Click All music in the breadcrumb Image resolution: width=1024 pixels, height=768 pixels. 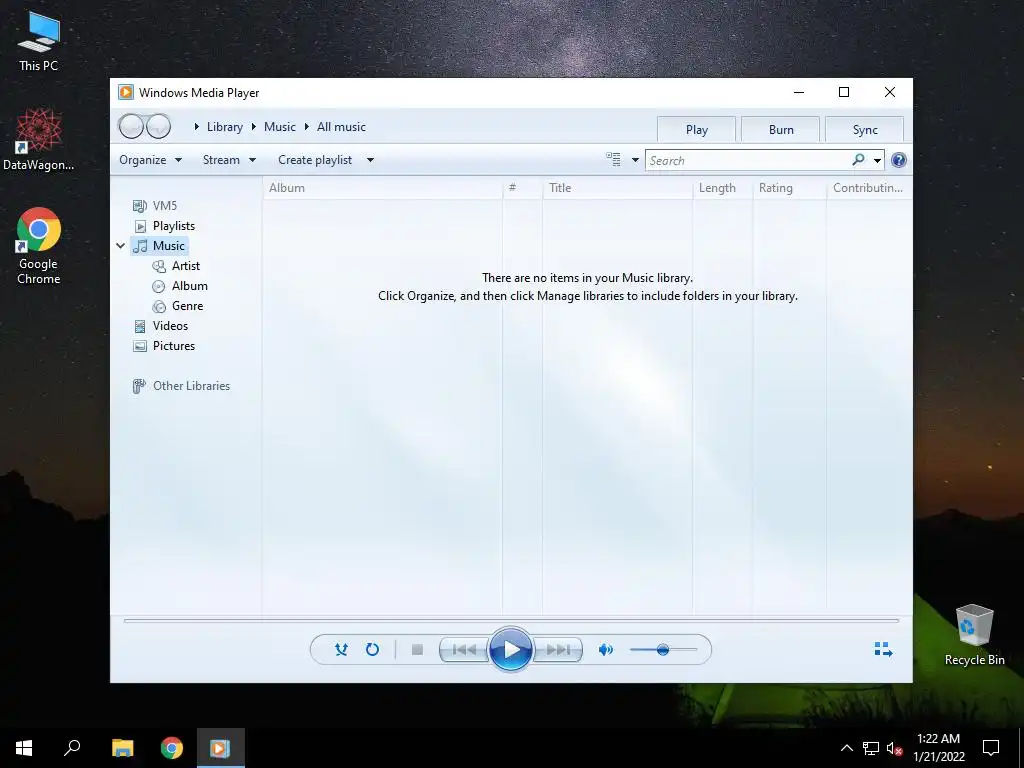pyautogui.click(x=341, y=127)
